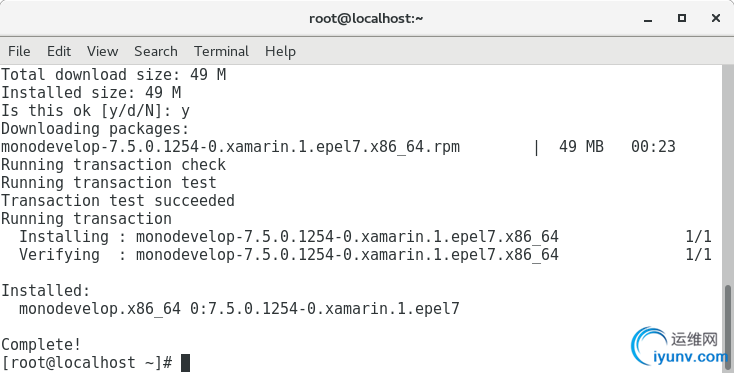Screen dimensions: 734x373
Task: Click the "Total download size" line
Action: pyautogui.click(x=114, y=75)
